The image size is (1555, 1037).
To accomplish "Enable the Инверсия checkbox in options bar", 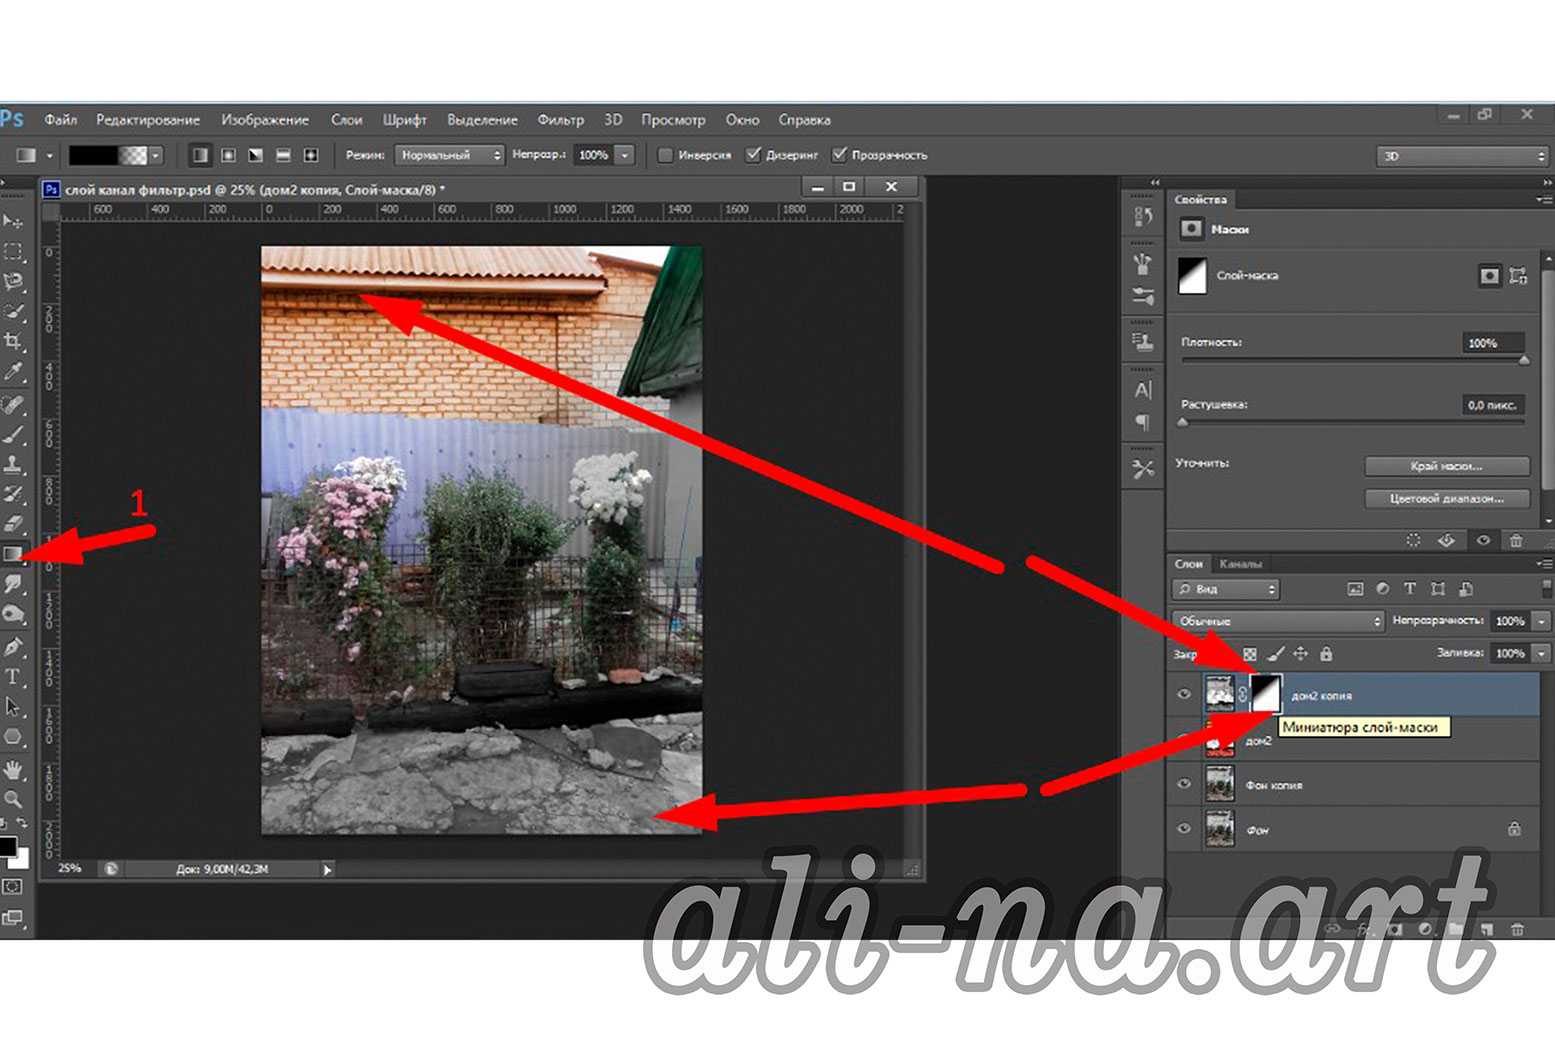I will coord(666,155).
